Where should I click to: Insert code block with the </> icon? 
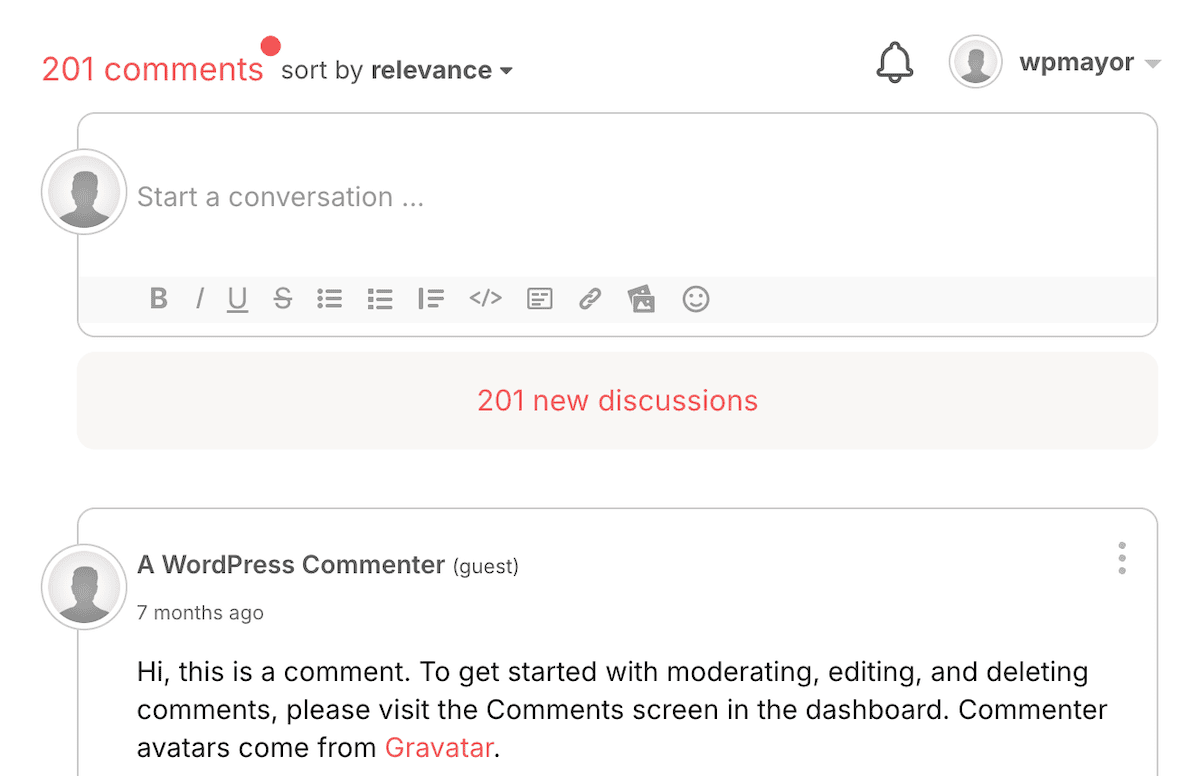[x=485, y=297]
